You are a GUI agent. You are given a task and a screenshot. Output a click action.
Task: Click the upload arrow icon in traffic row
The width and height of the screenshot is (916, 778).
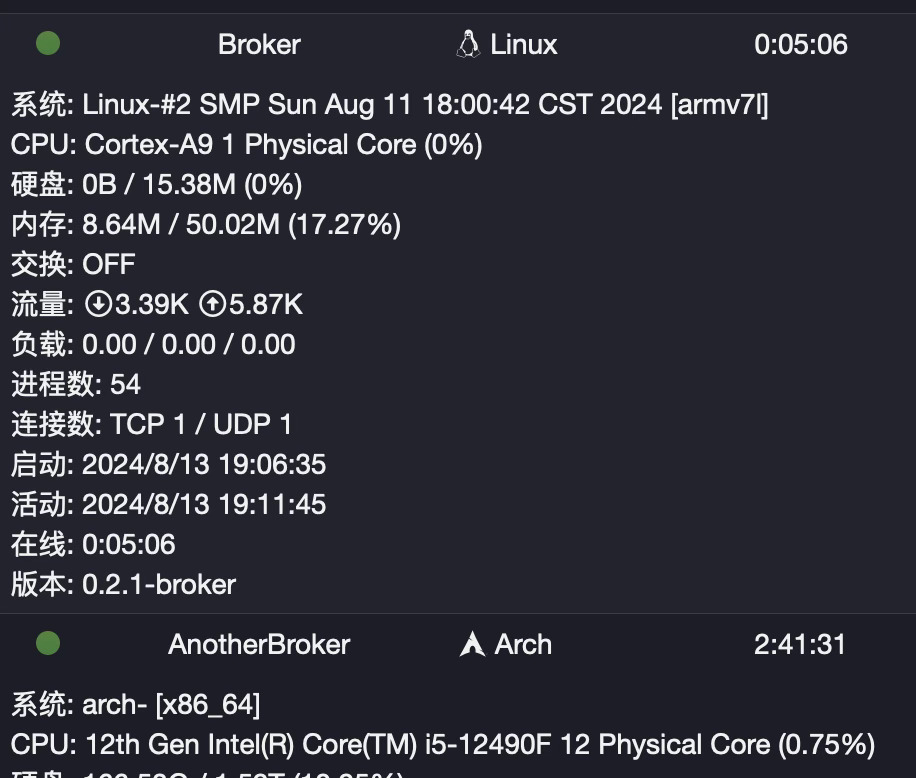213,304
